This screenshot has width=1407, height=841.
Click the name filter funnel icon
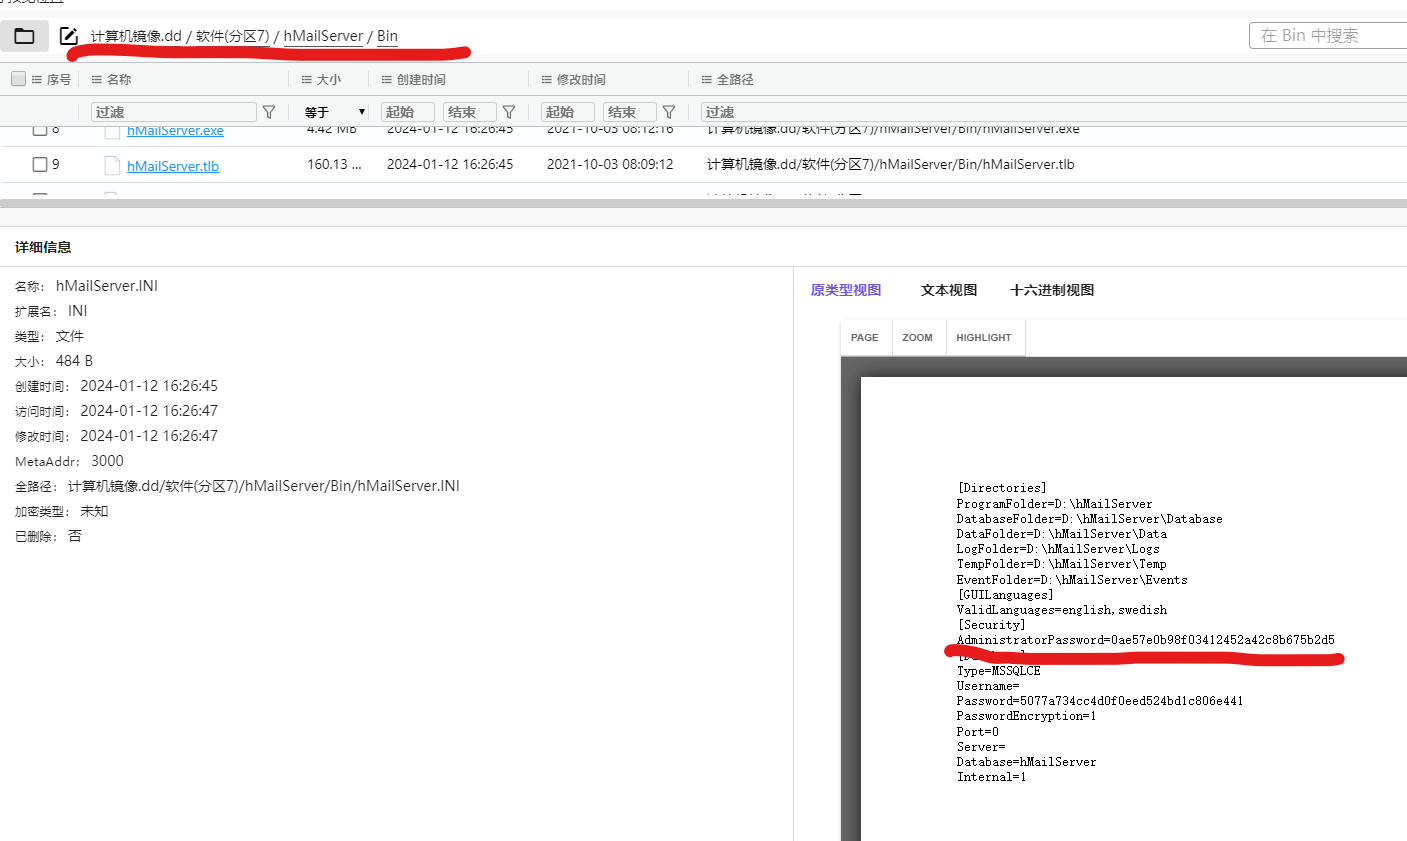point(269,112)
